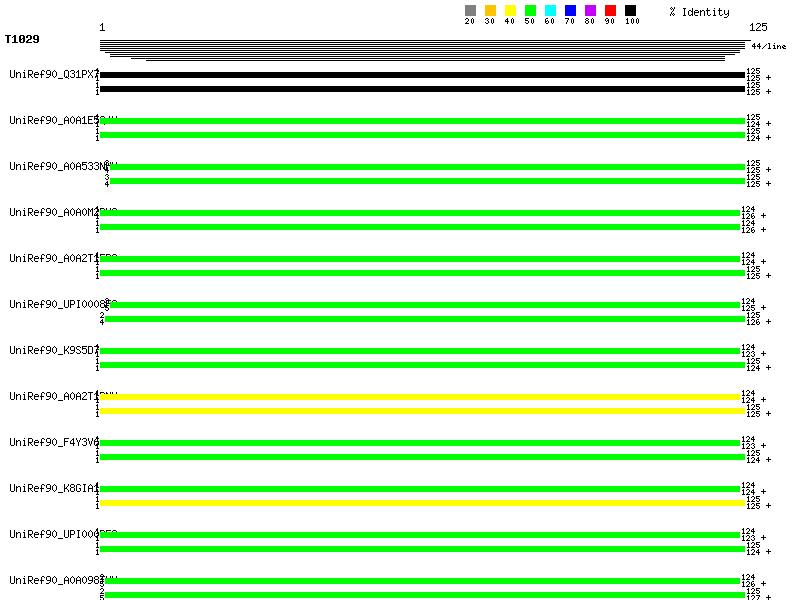
Task: Click the "% Identity" legend title
Action: pyautogui.click(x=699, y=12)
